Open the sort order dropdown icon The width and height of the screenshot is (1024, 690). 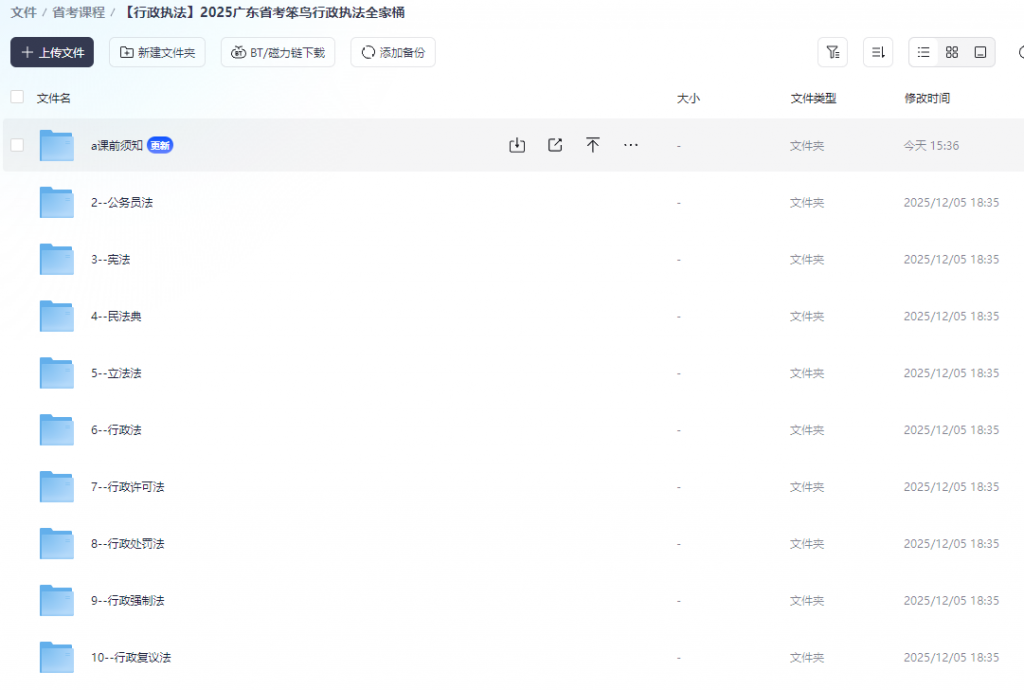click(878, 52)
